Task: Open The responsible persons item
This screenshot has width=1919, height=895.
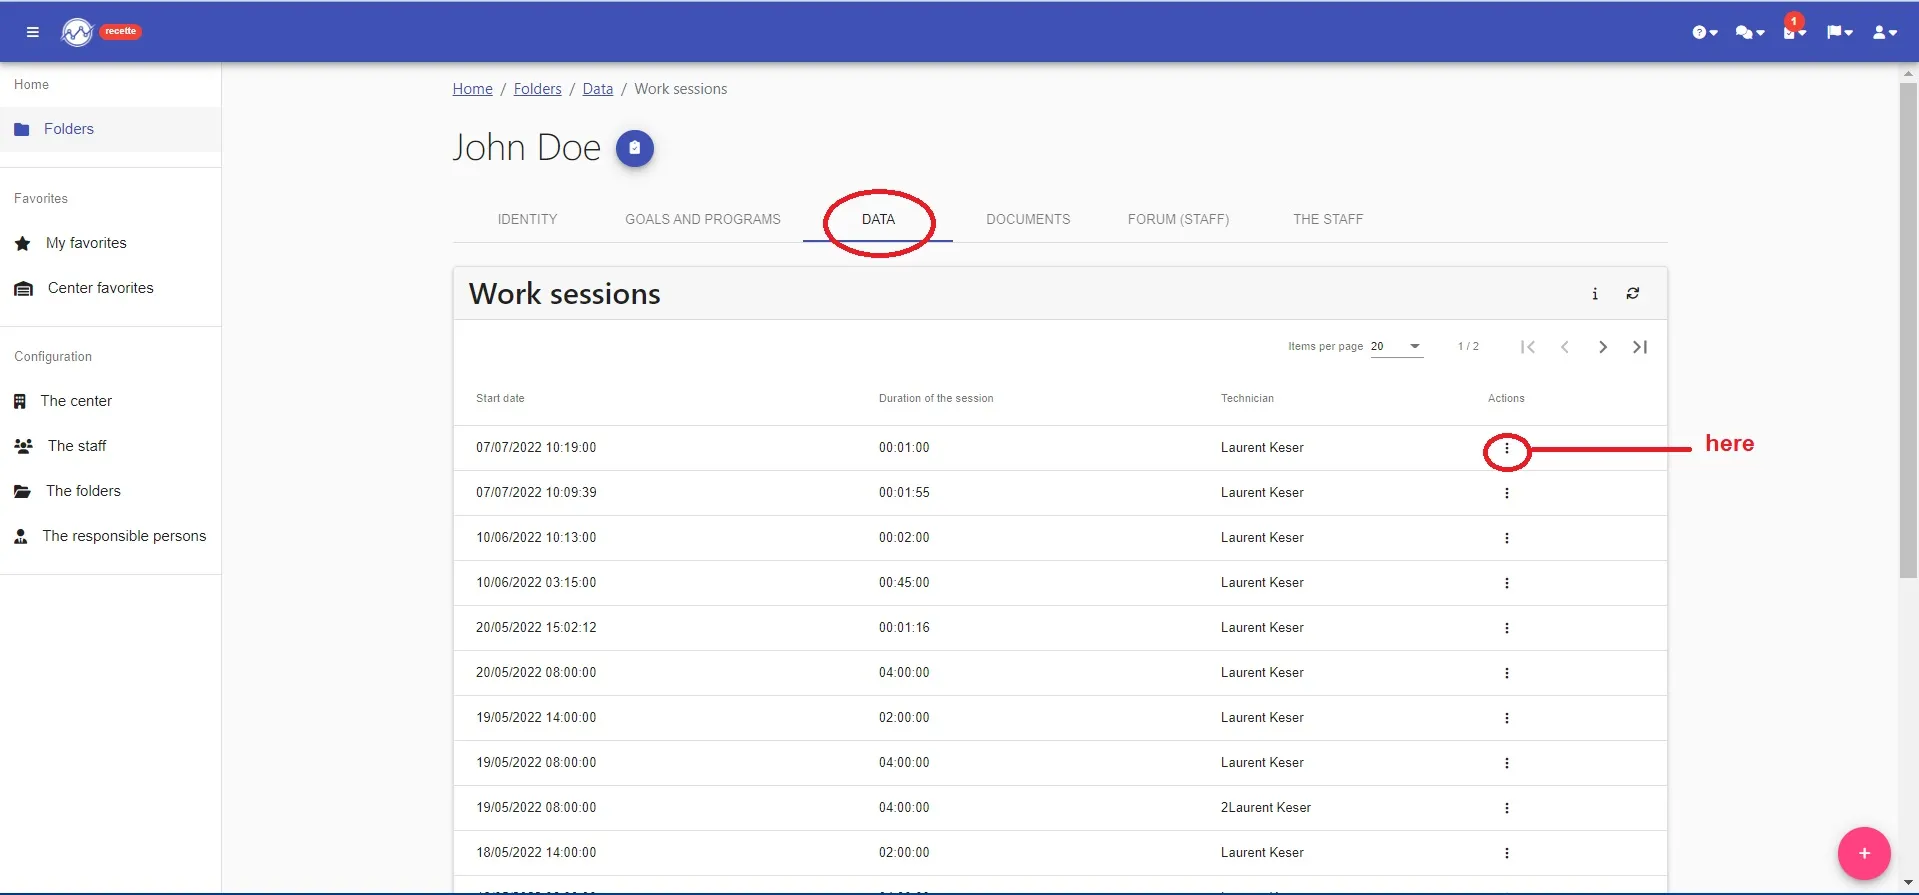Action: click(110, 536)
